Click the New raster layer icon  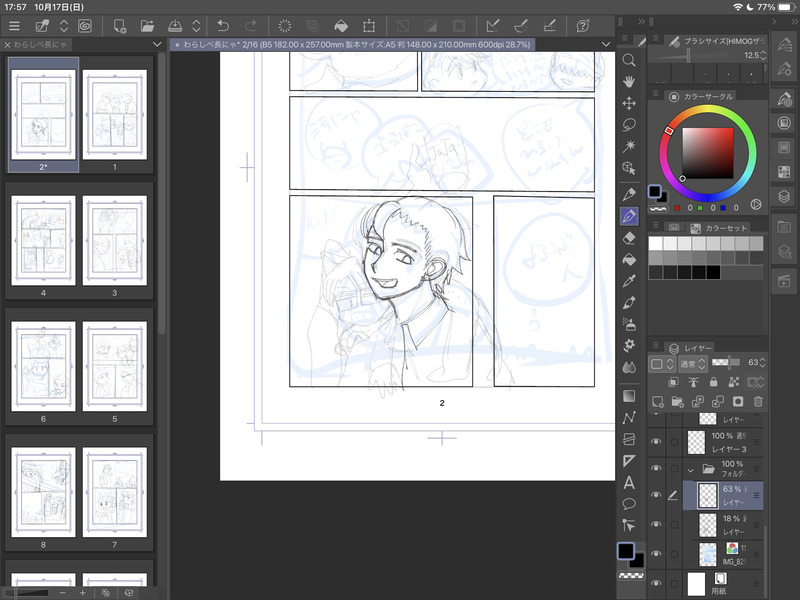[x=658, y=402]
